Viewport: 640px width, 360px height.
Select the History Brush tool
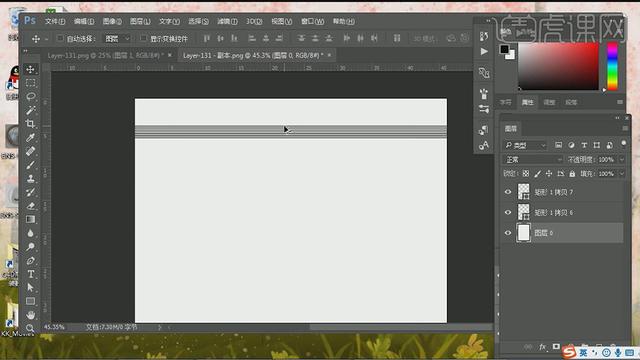(x=31, y=192)
